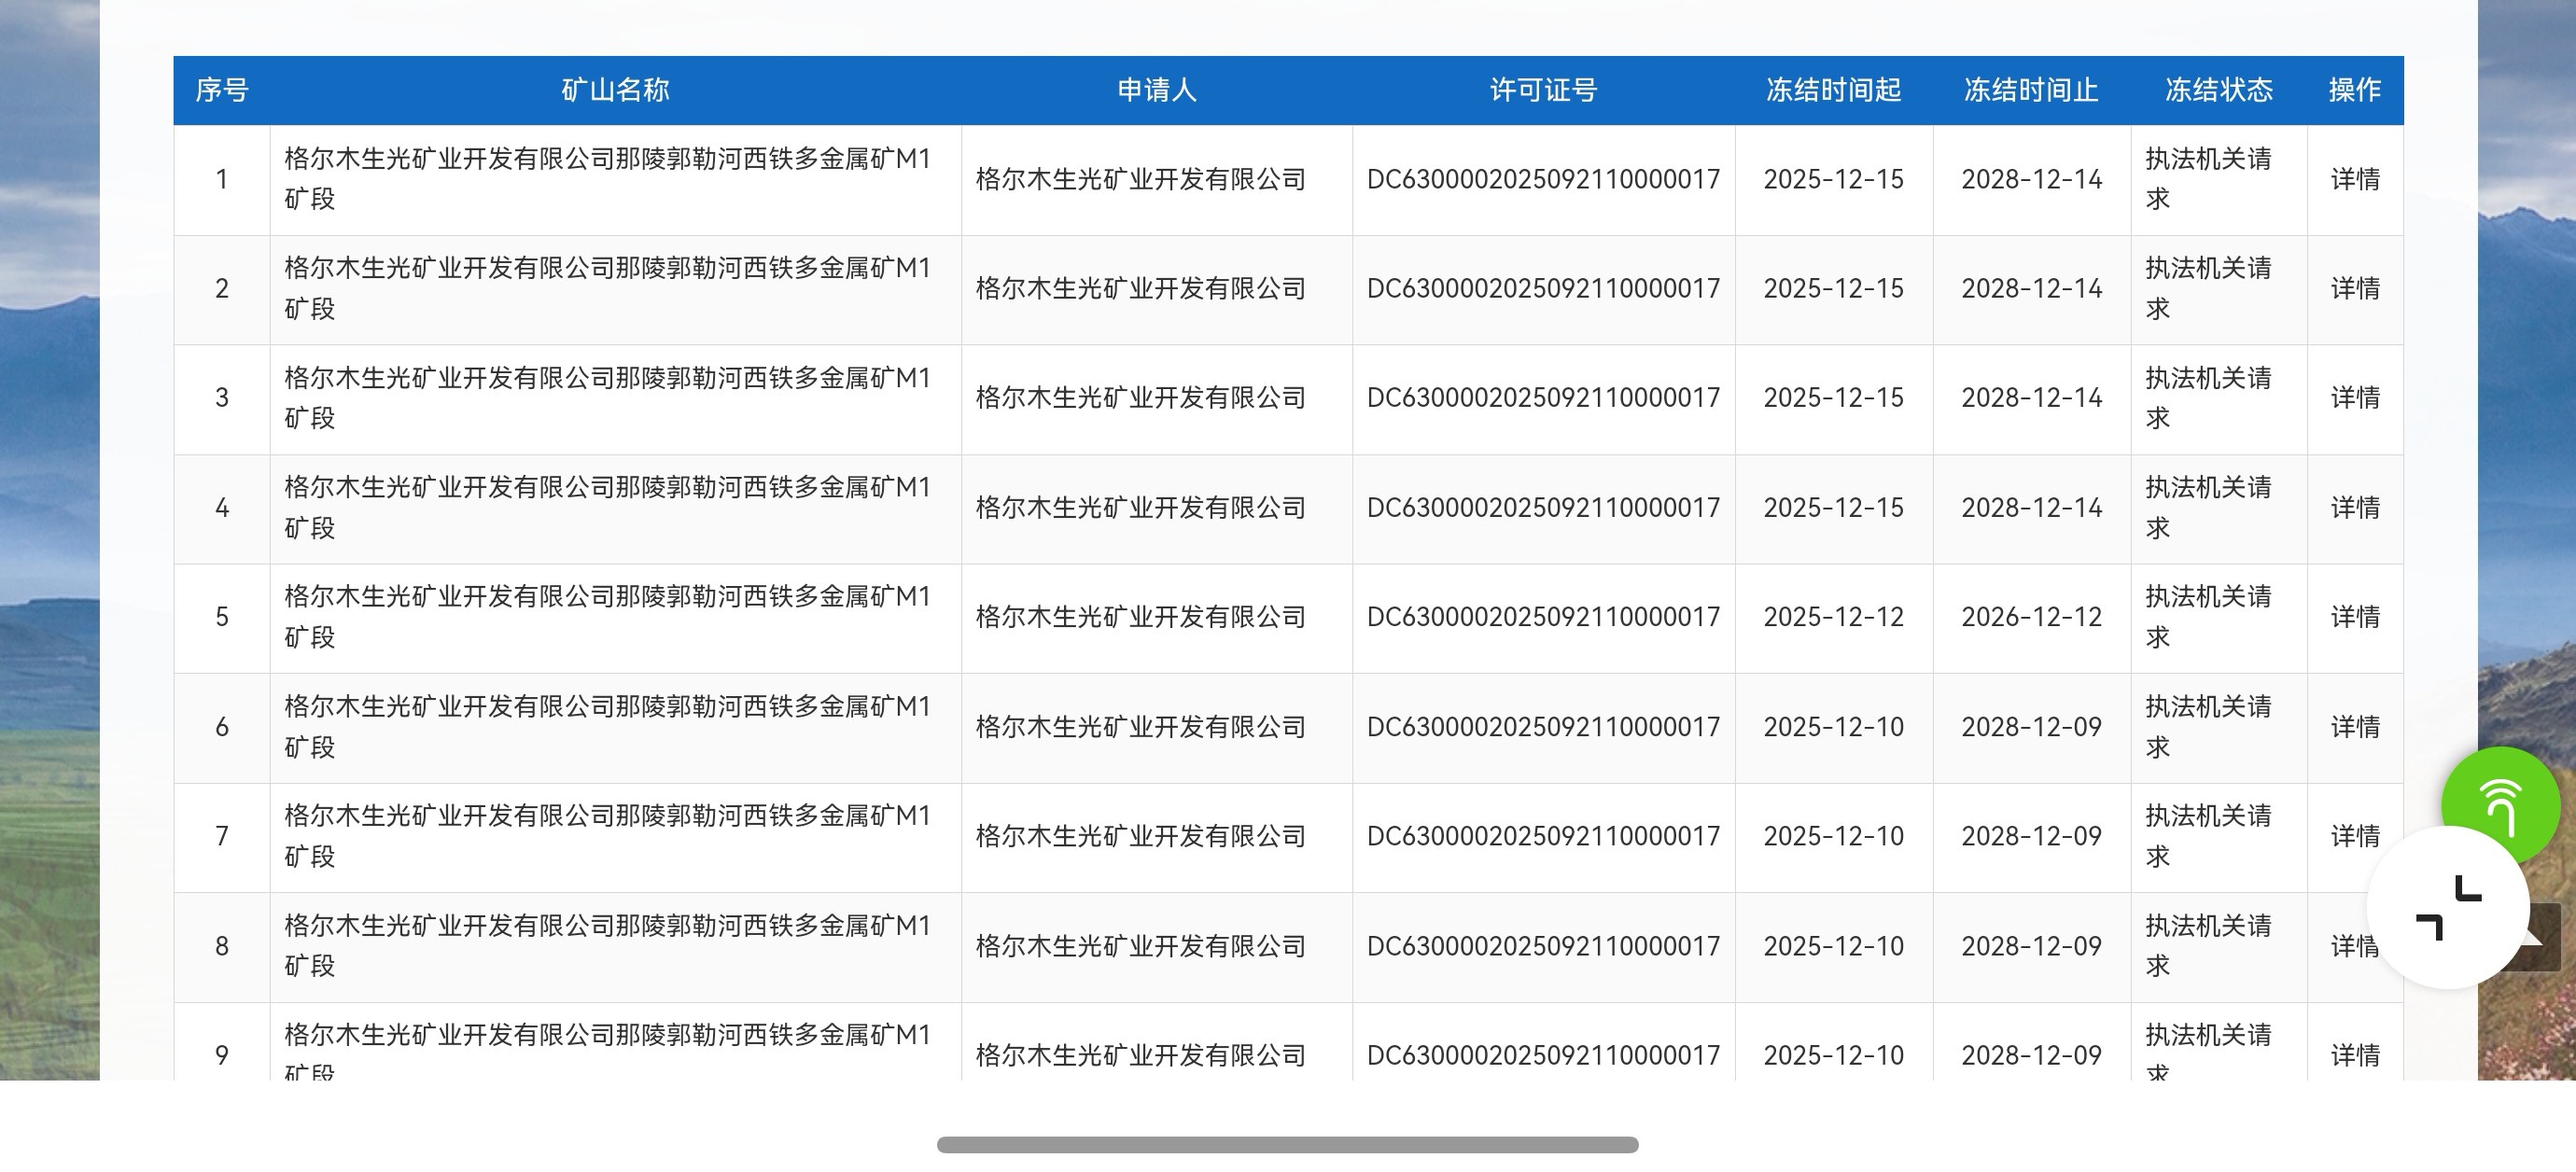
Task: Click the 矿山名称 column header
Action: coord(615,90)
